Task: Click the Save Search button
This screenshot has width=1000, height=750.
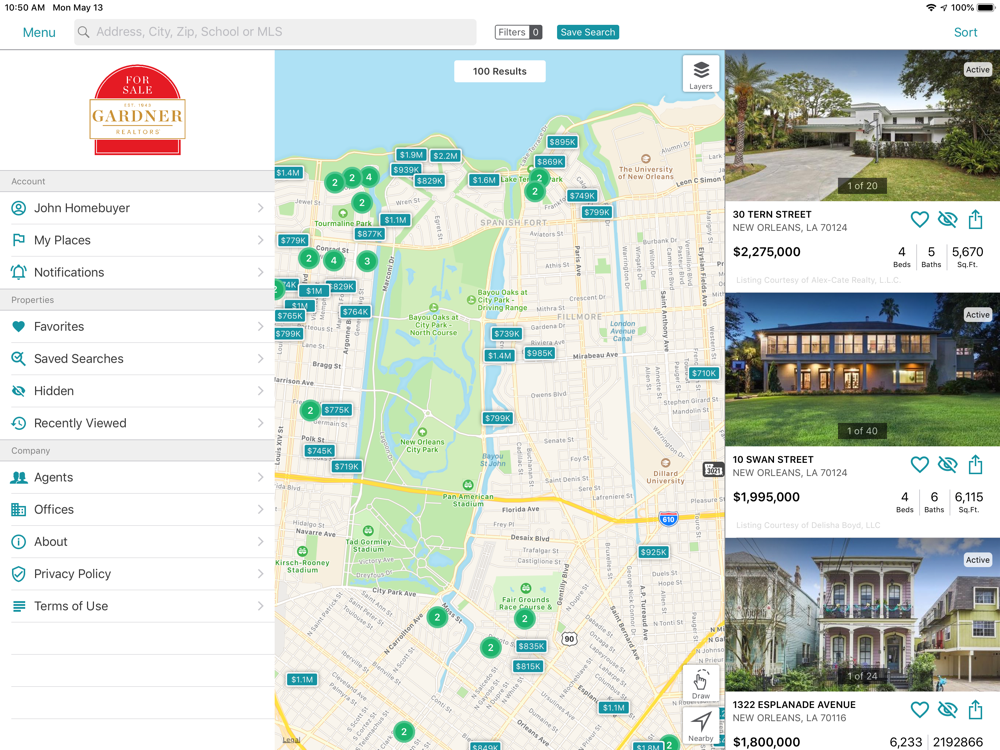Action: [x=587, y=32]
